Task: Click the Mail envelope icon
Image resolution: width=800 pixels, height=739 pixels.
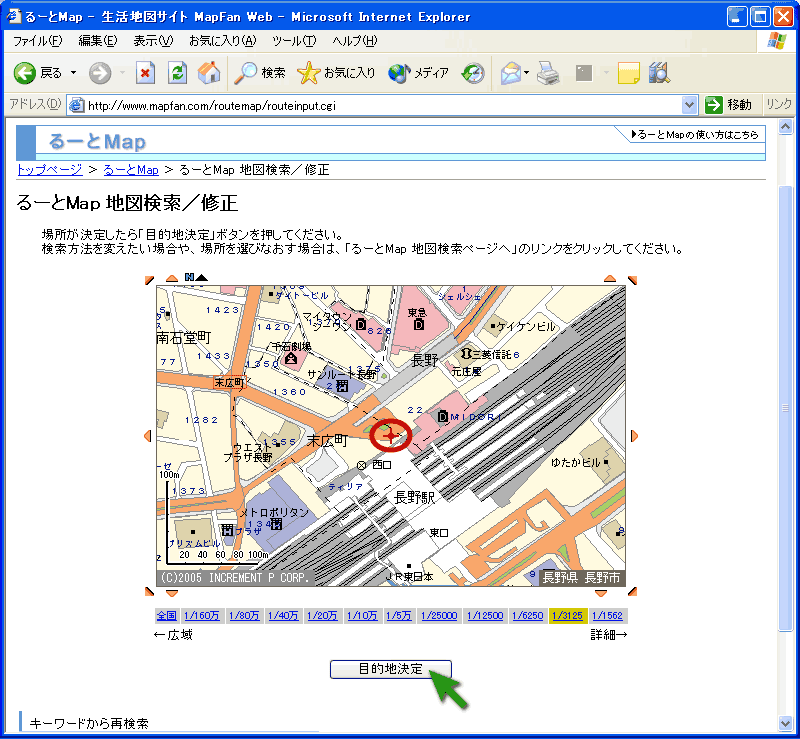Action: [x=510, y=73]
